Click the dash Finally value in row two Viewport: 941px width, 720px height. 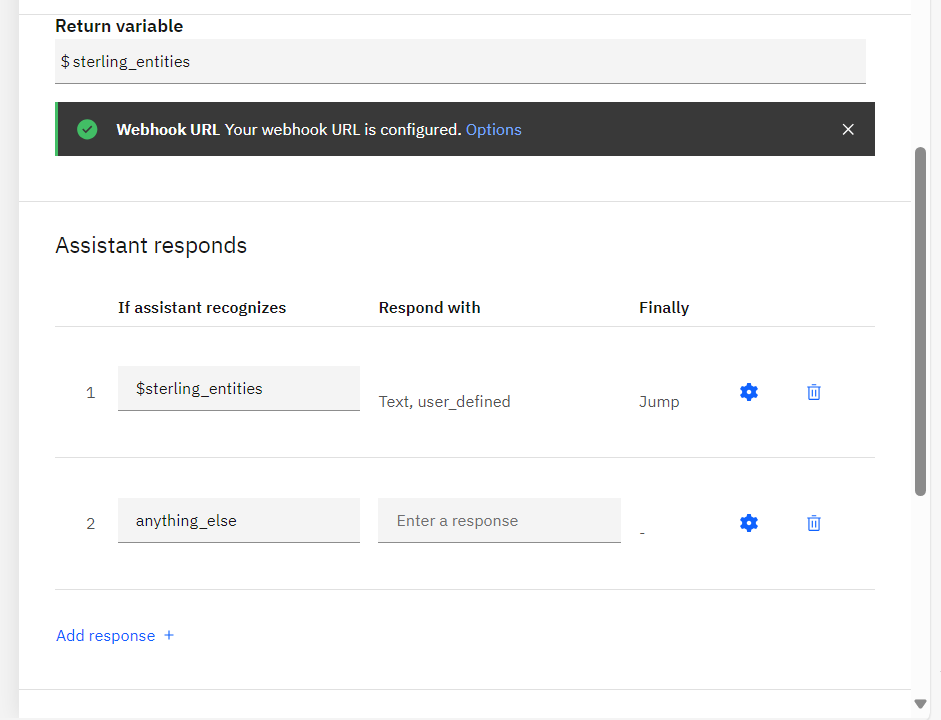(642, 533)
